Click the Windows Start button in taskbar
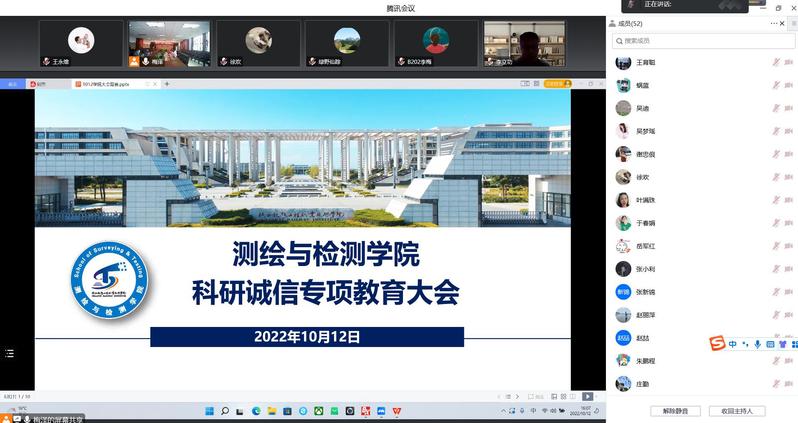This screenshot has width=798, height=423. tap(209, 410)
